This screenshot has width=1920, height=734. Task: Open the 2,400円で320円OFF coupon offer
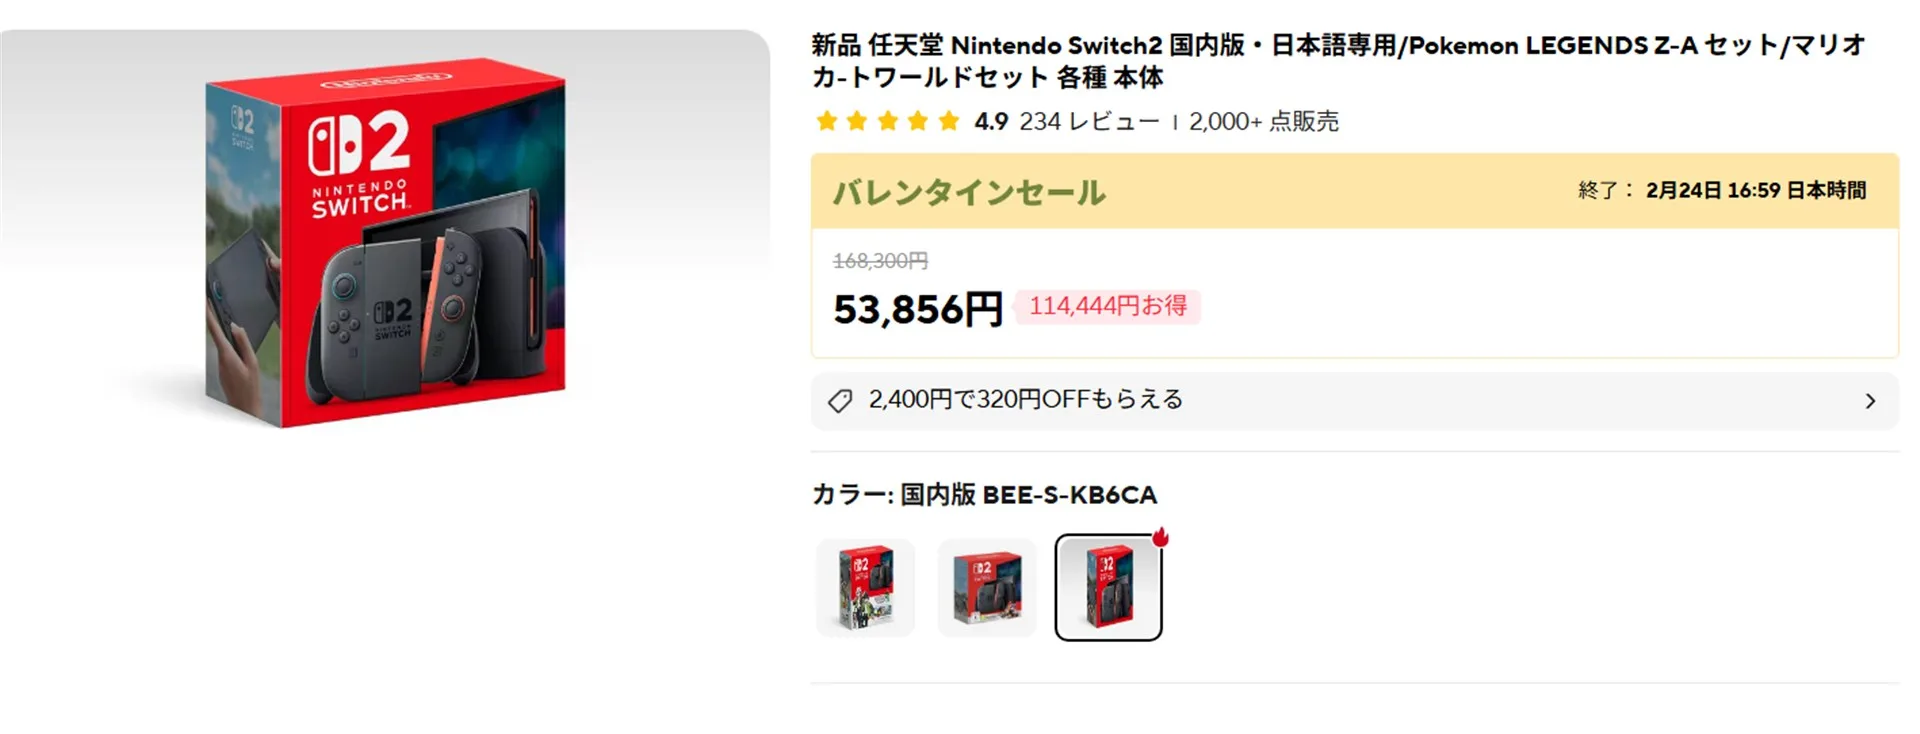pyautogui.click(x=1025, y=400)
